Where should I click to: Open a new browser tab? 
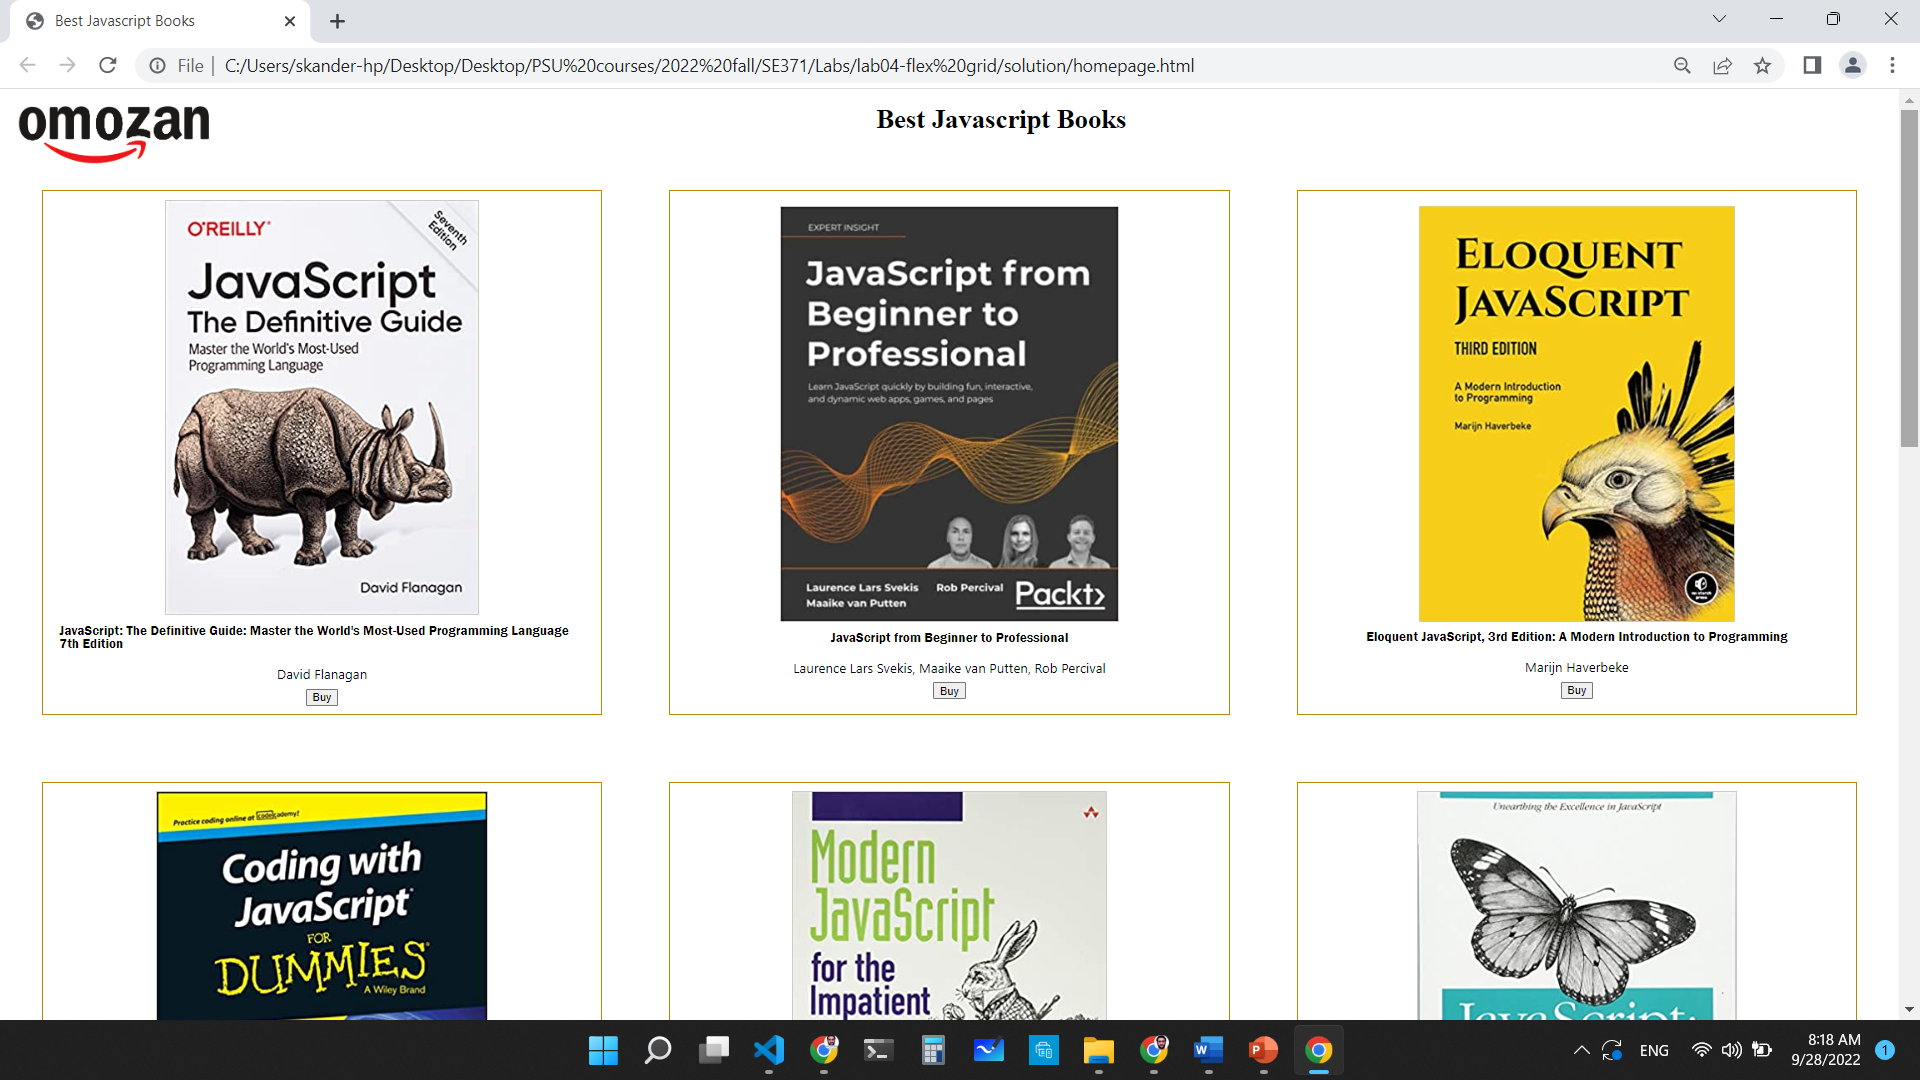point(337,21)
